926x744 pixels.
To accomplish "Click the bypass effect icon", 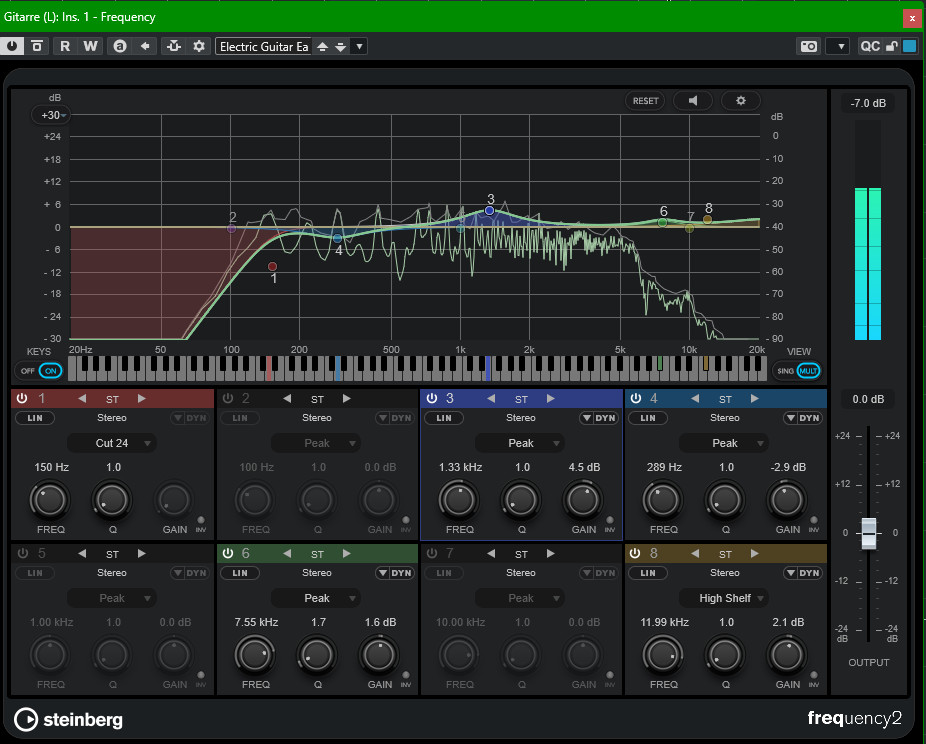I will point(37,46).
